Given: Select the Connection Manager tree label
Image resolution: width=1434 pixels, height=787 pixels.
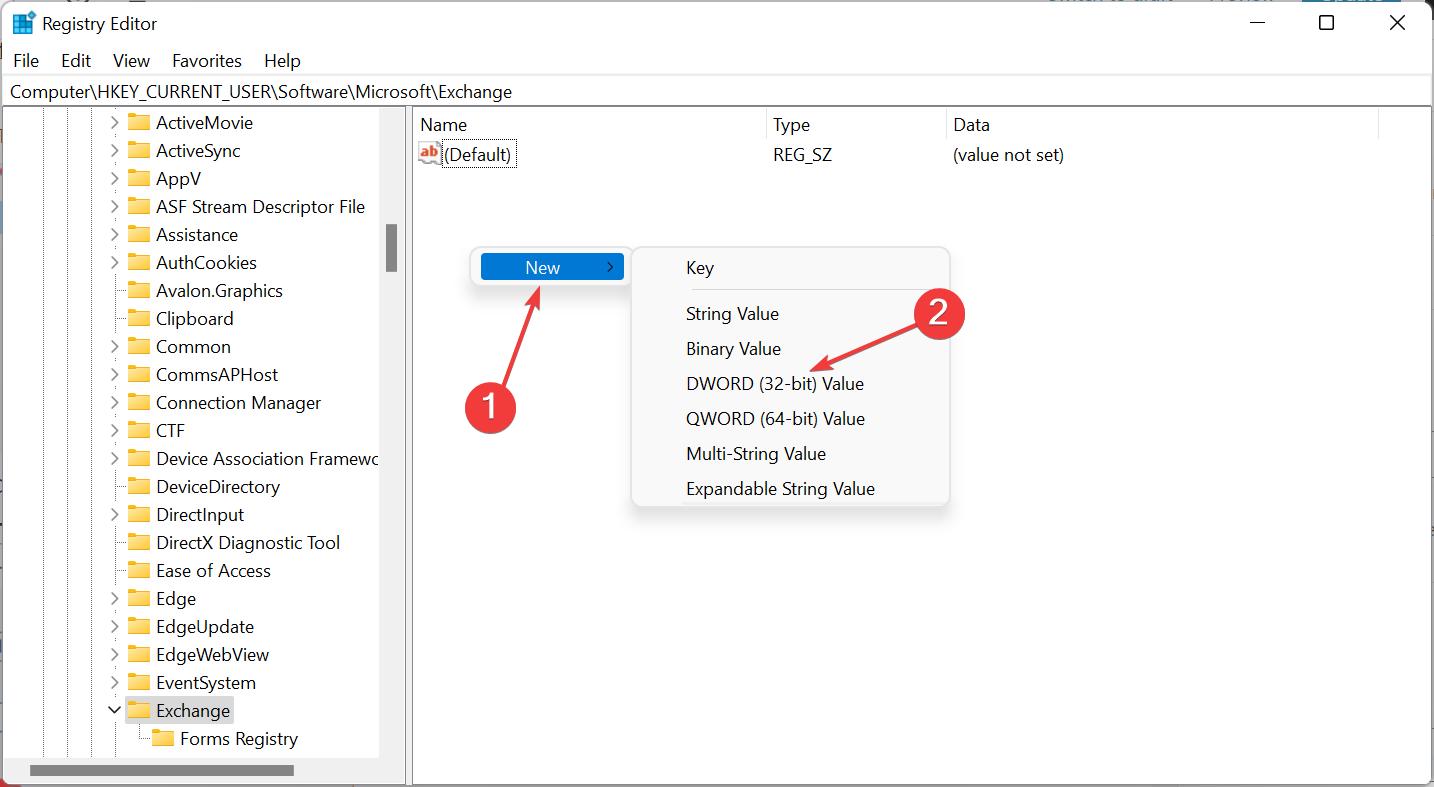Looking at the screenshot, I should (238, 403).
